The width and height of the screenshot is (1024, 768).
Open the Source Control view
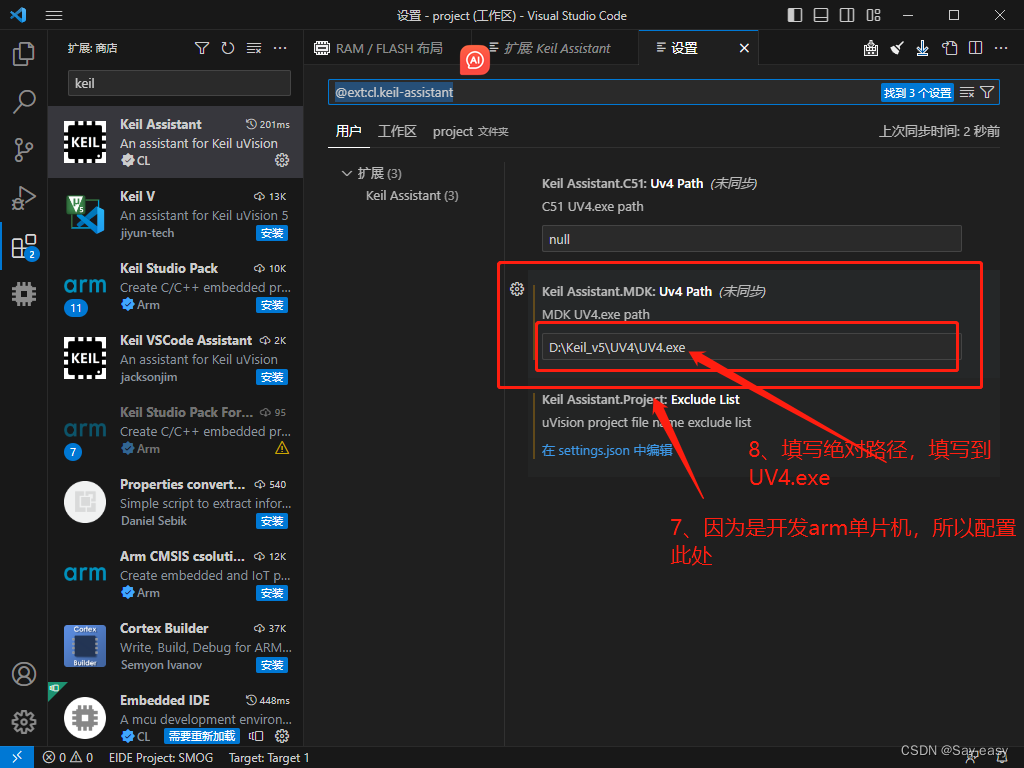point(24,150)
